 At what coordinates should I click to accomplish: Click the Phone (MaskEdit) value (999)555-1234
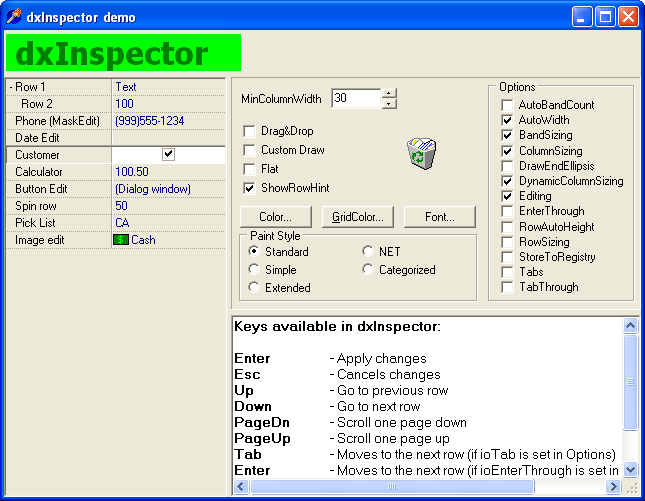(x=149, y=121)
